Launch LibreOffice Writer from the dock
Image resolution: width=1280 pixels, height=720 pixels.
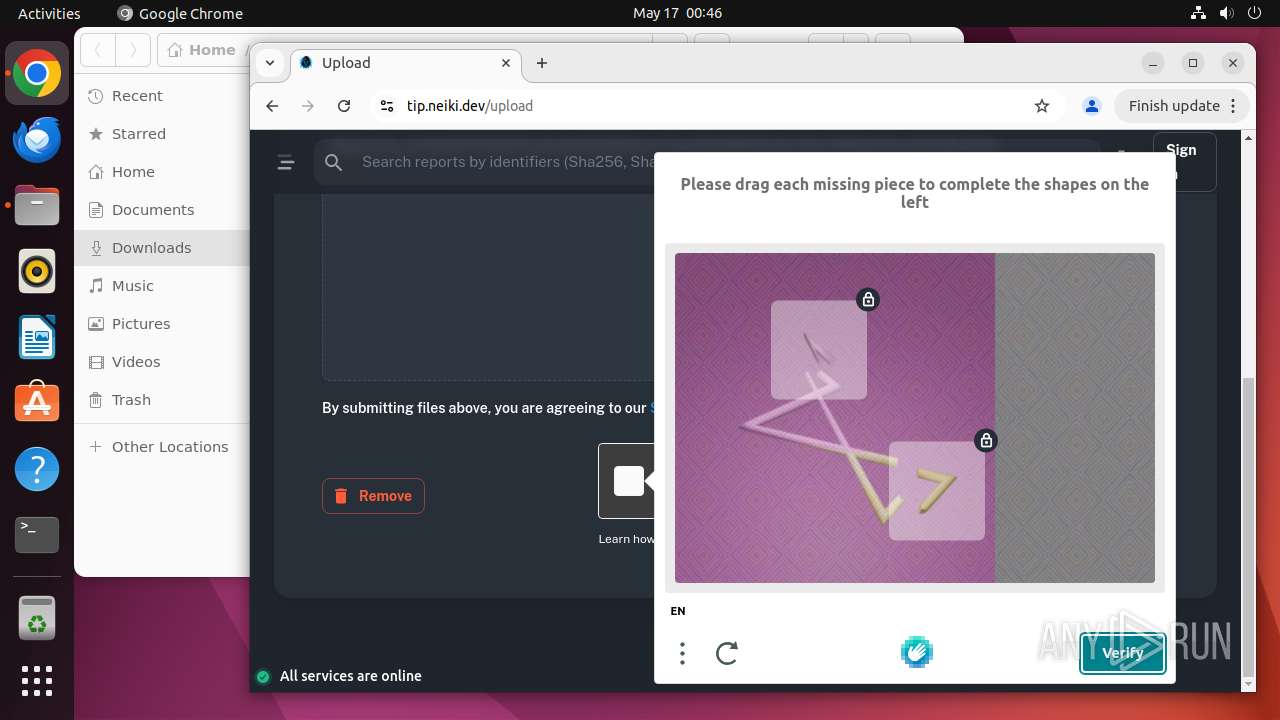[x=37, y=337]
